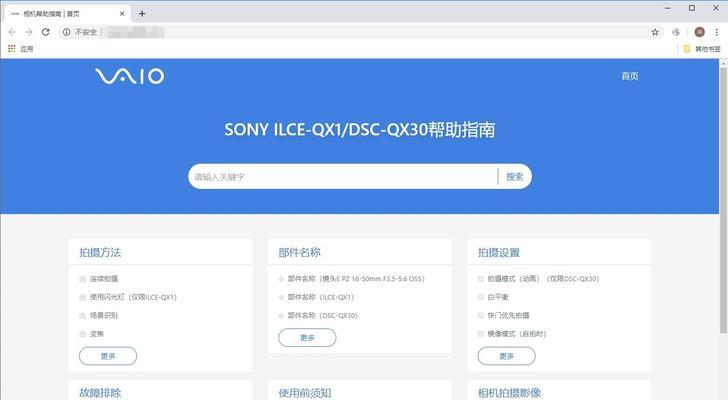The height and width of the screenshot is (400, 728).
Task: Show 更多 under 拍摄方法
Action: (108, 356)
